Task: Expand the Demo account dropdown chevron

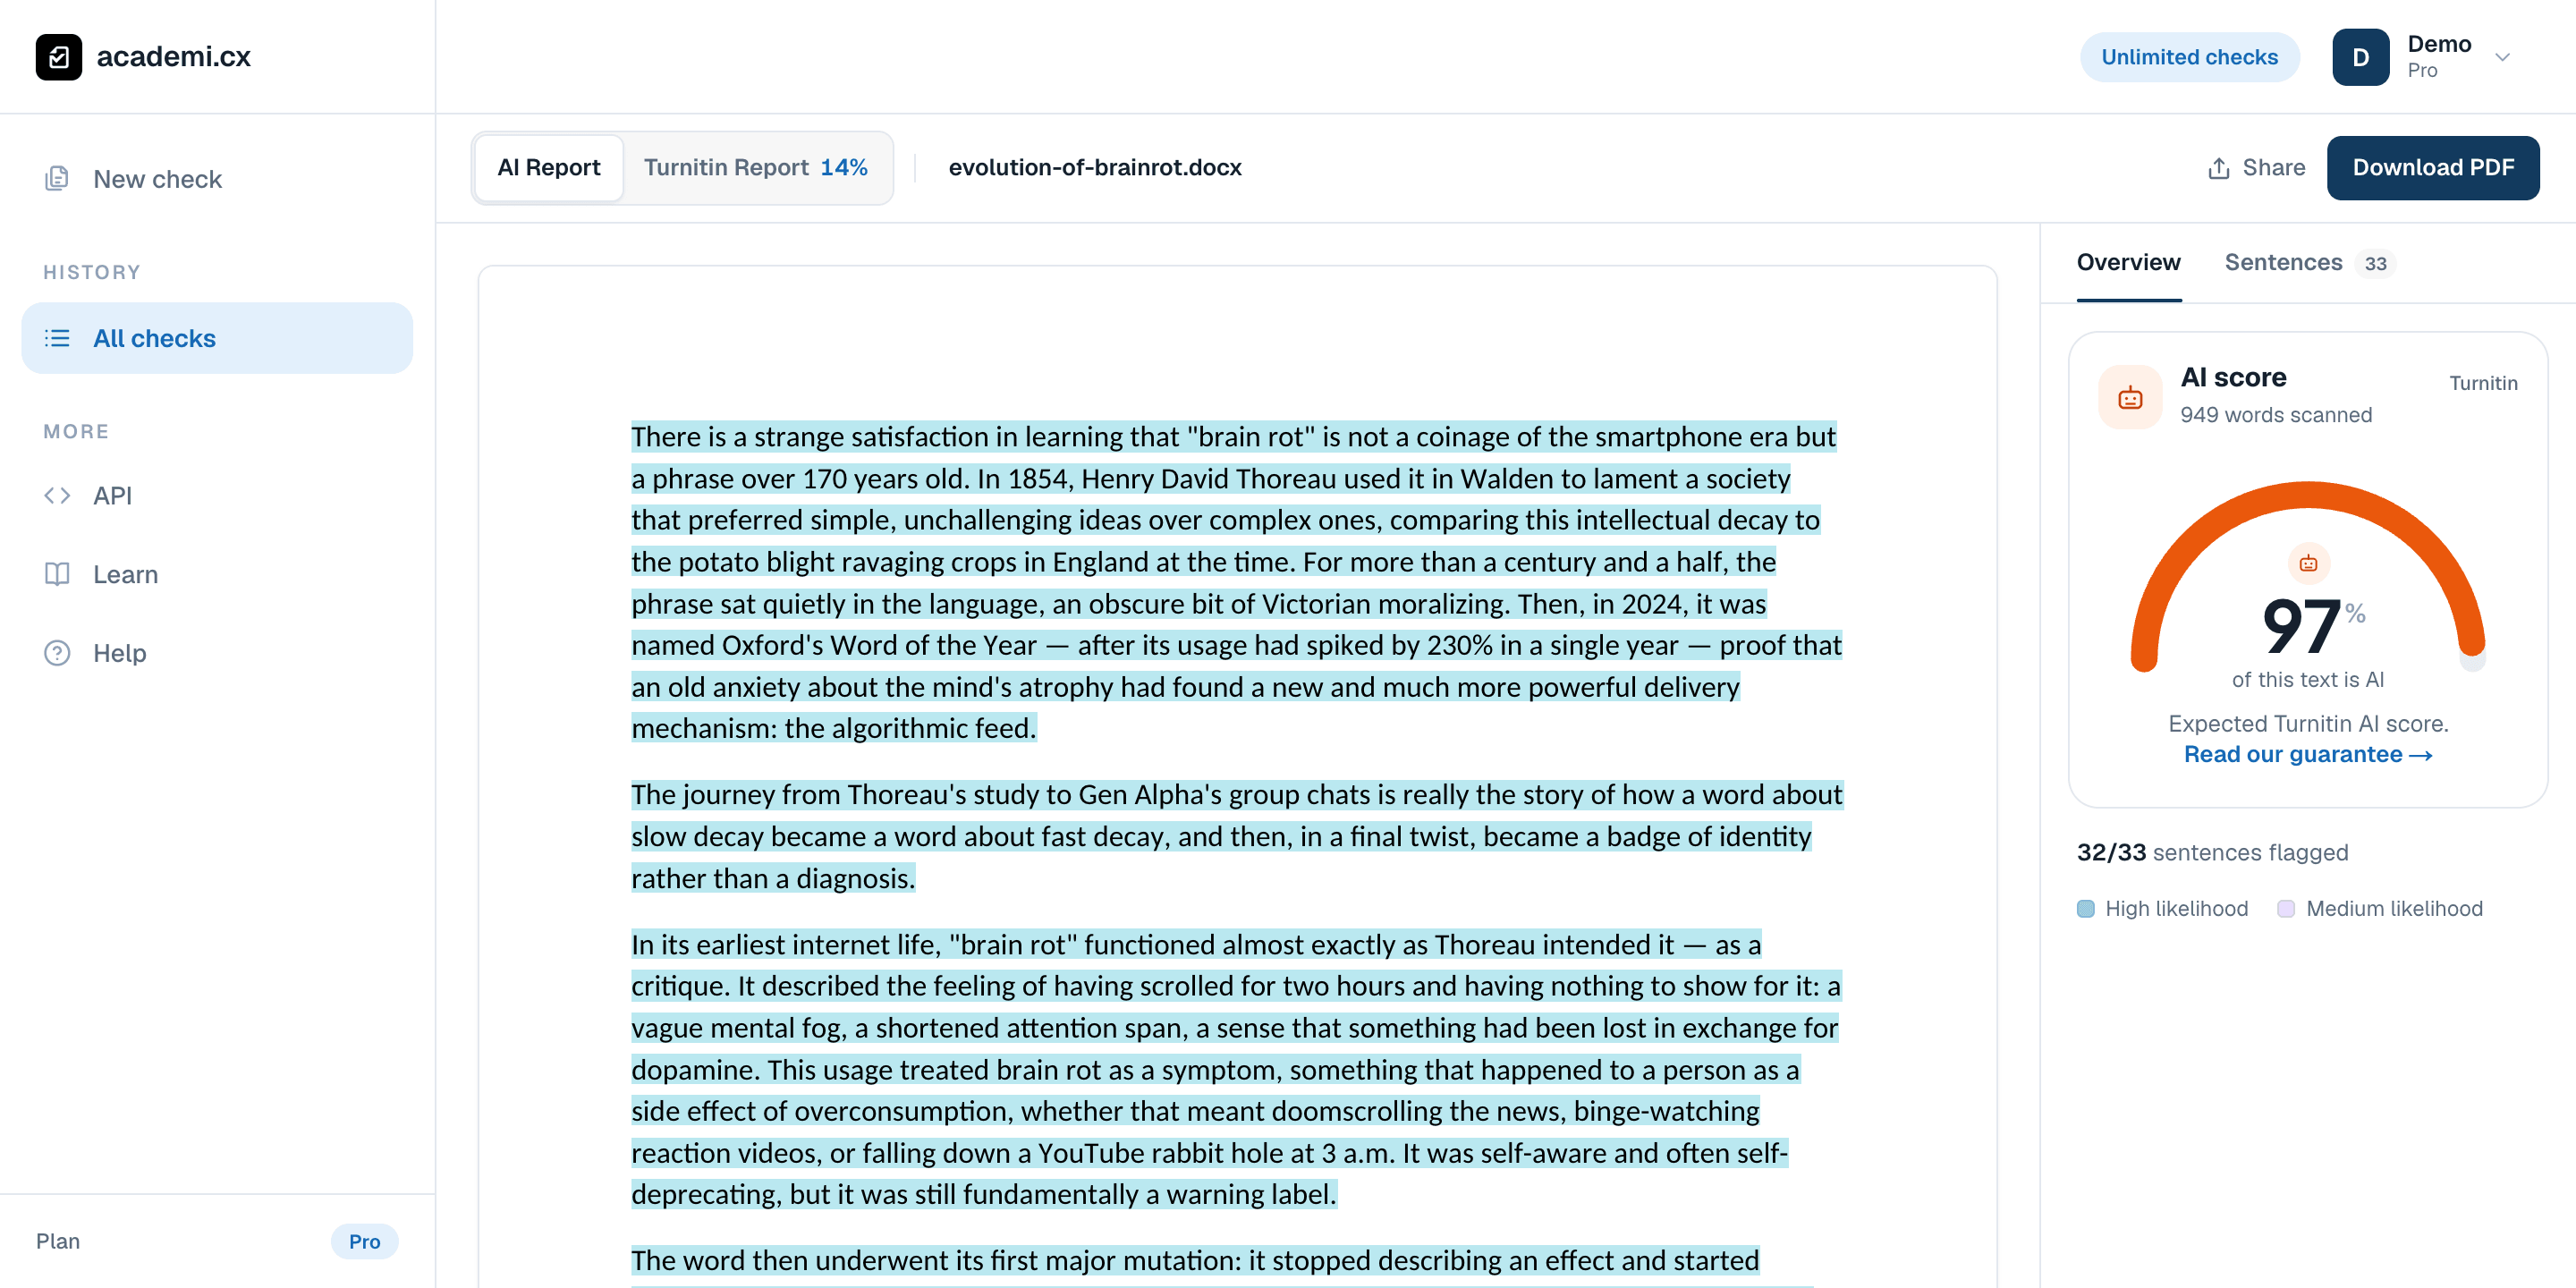Action: point(2502,57)
